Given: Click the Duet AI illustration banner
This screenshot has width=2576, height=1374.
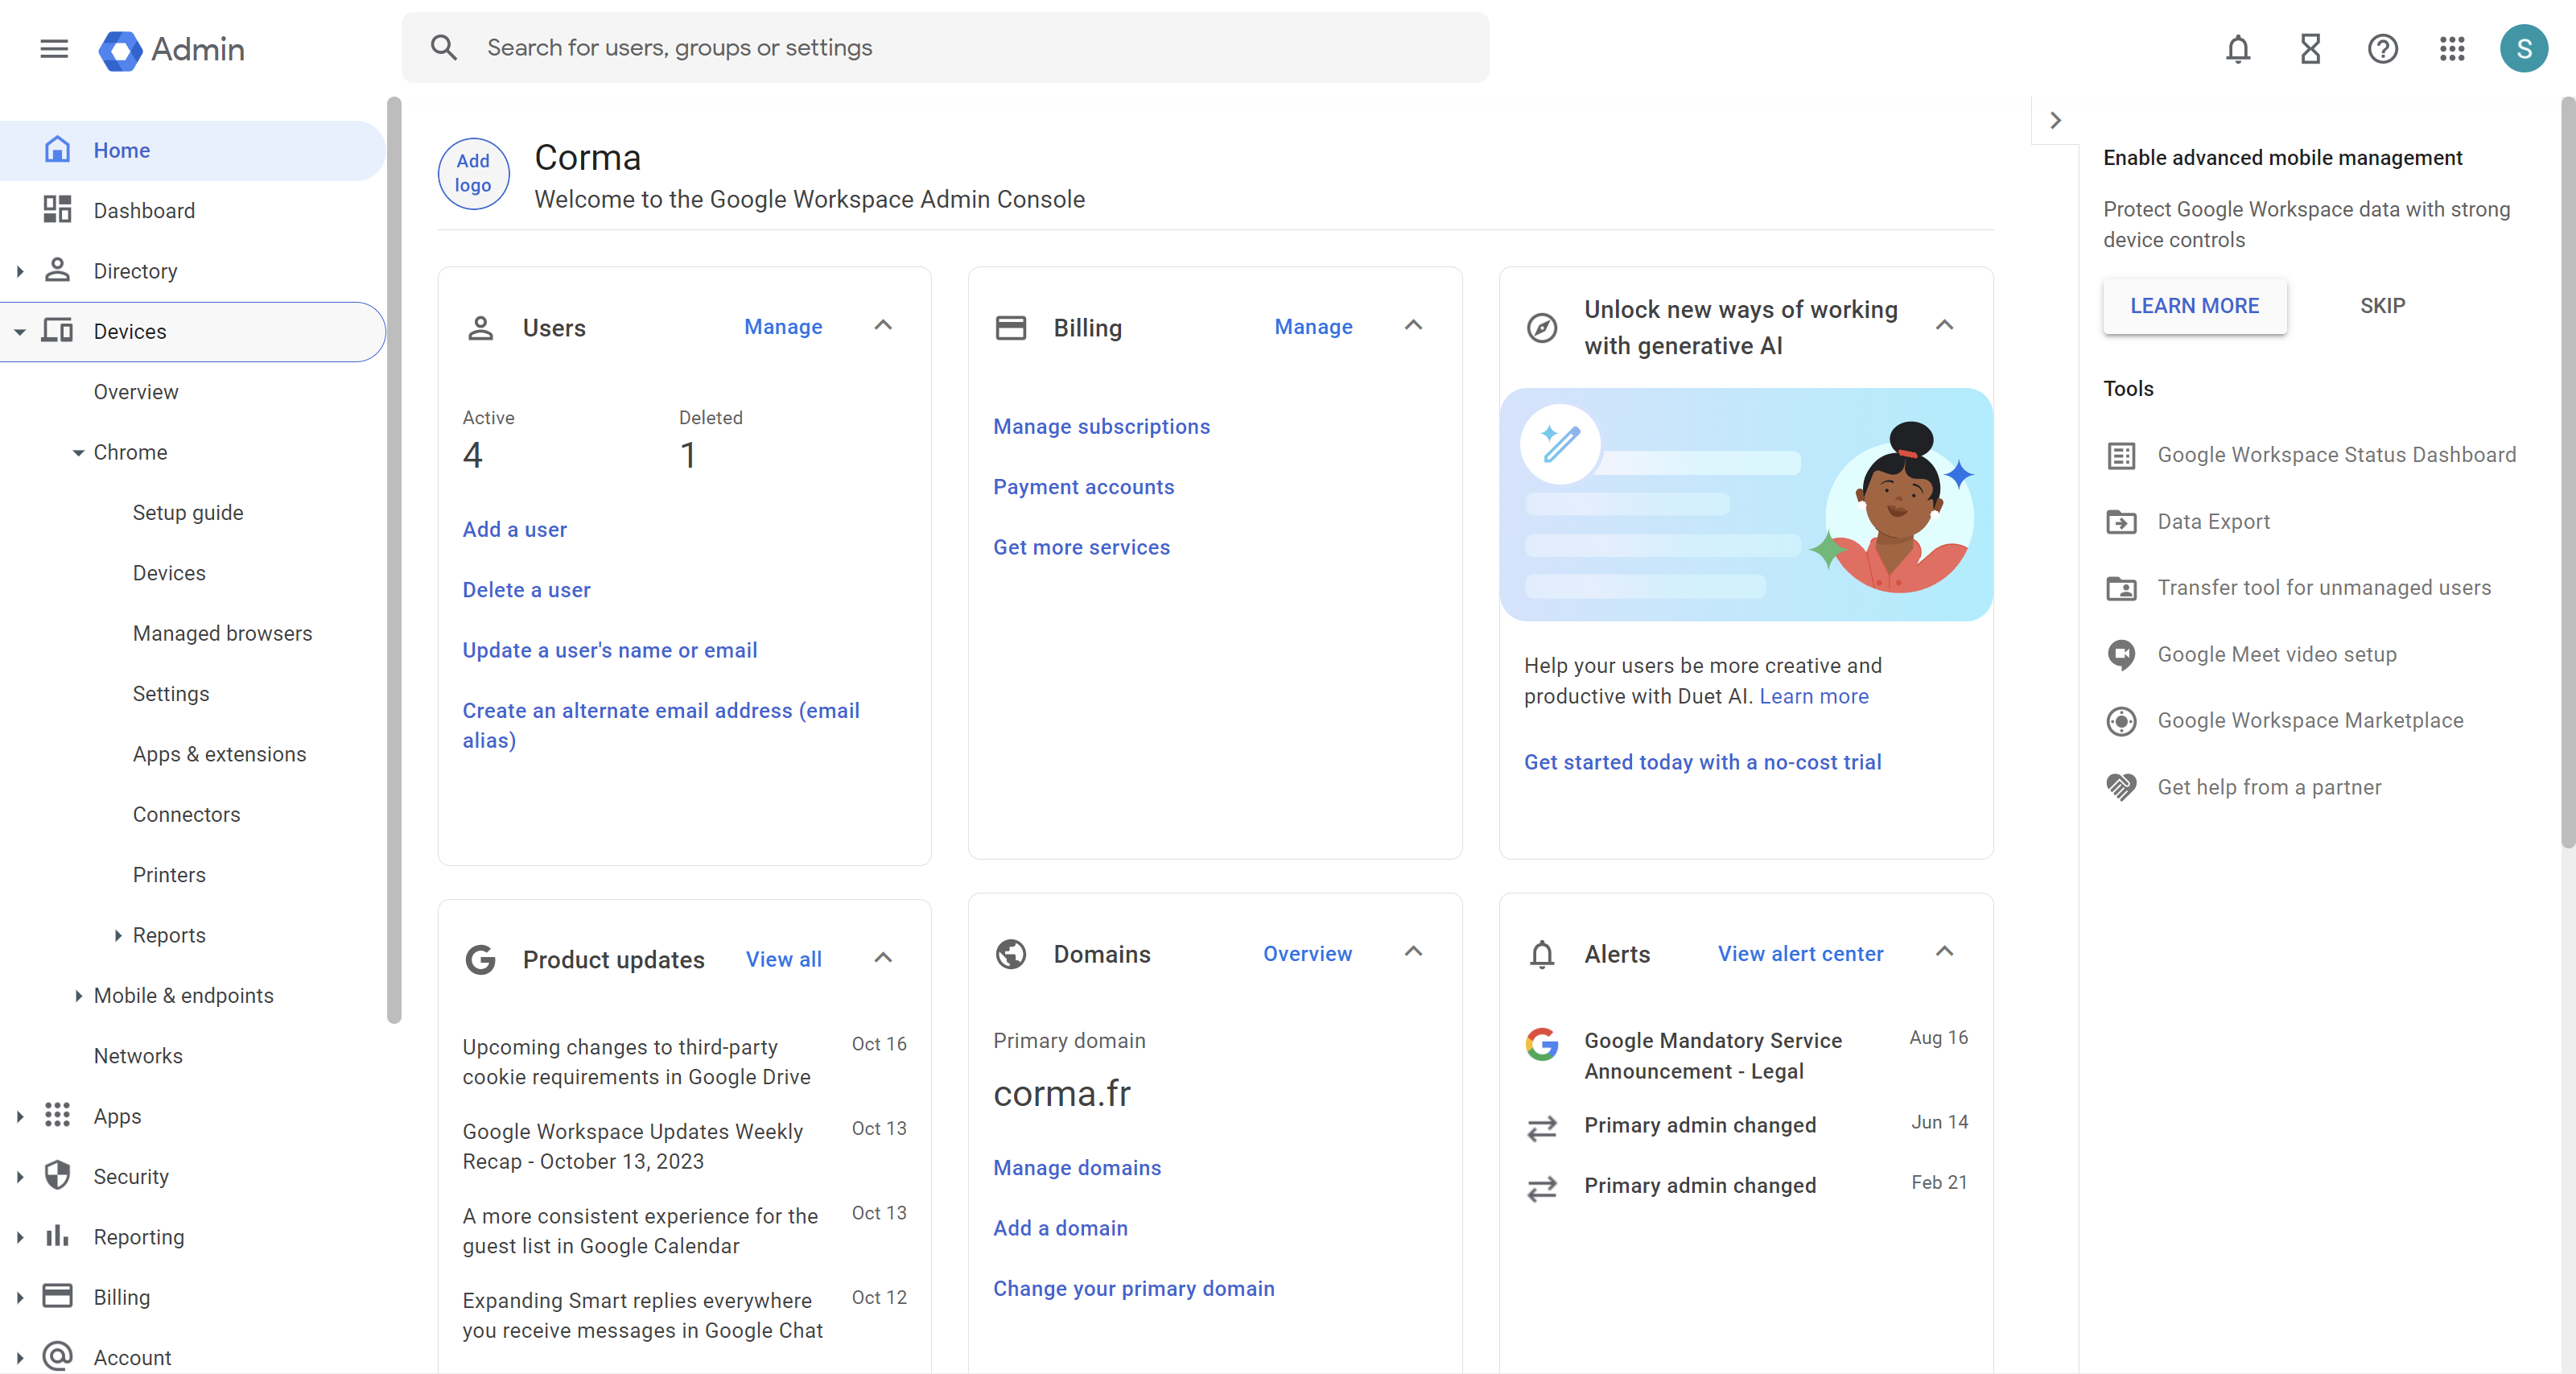Looking at the screenshot, I should coord(1745,505).
